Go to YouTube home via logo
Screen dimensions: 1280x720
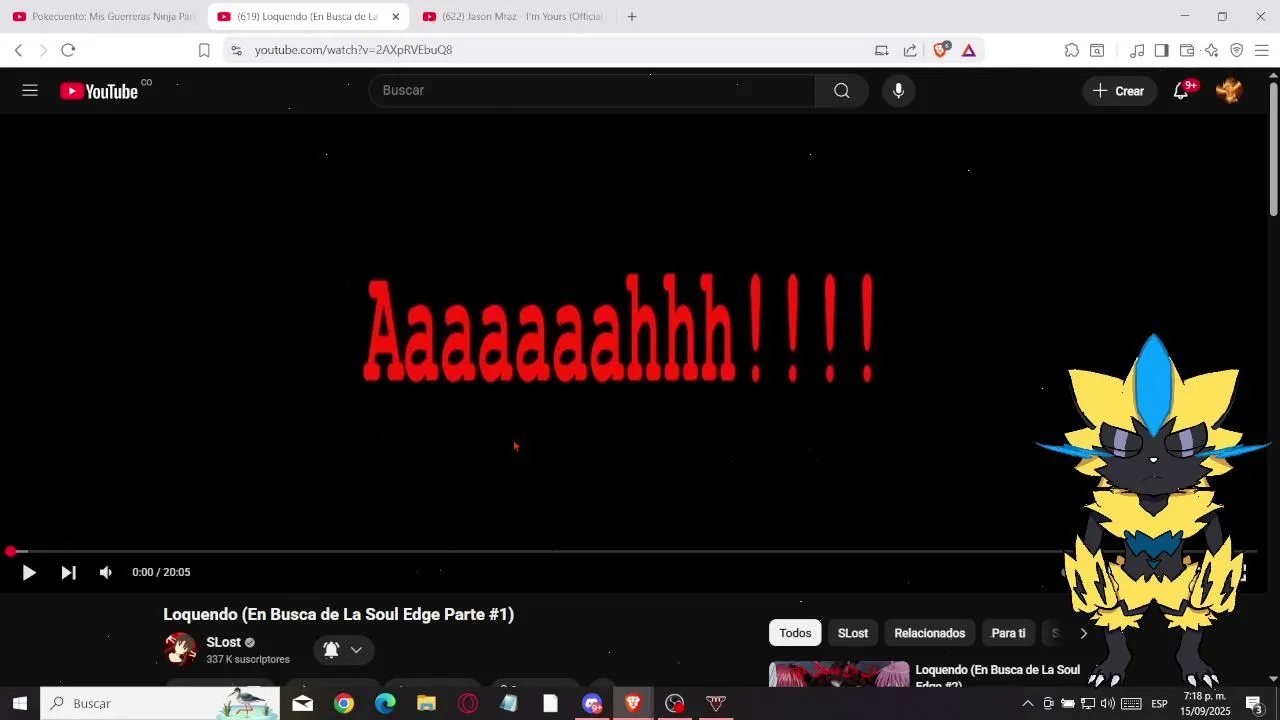click(98, 91)
